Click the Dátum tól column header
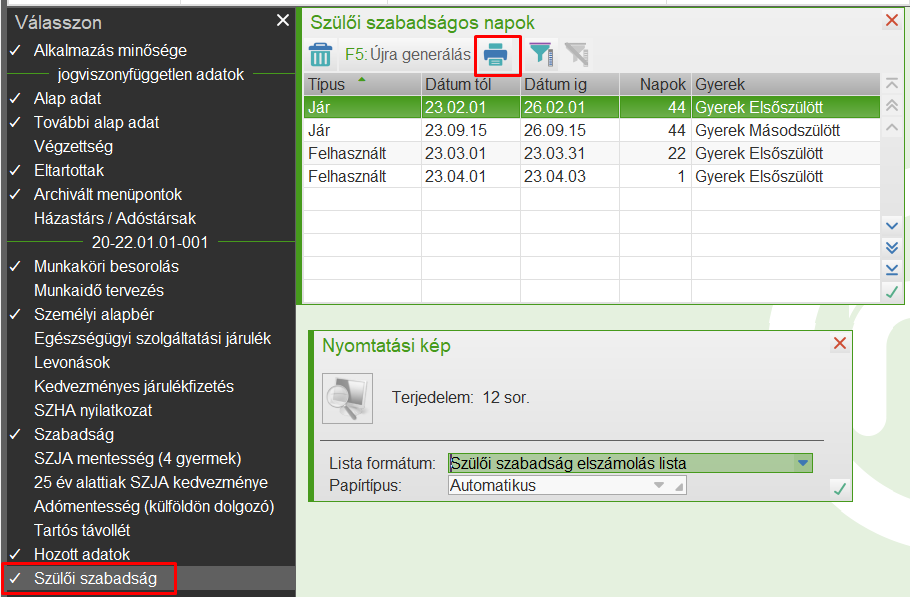The width and height of the screenshot is (910, 597). (471, 85)
